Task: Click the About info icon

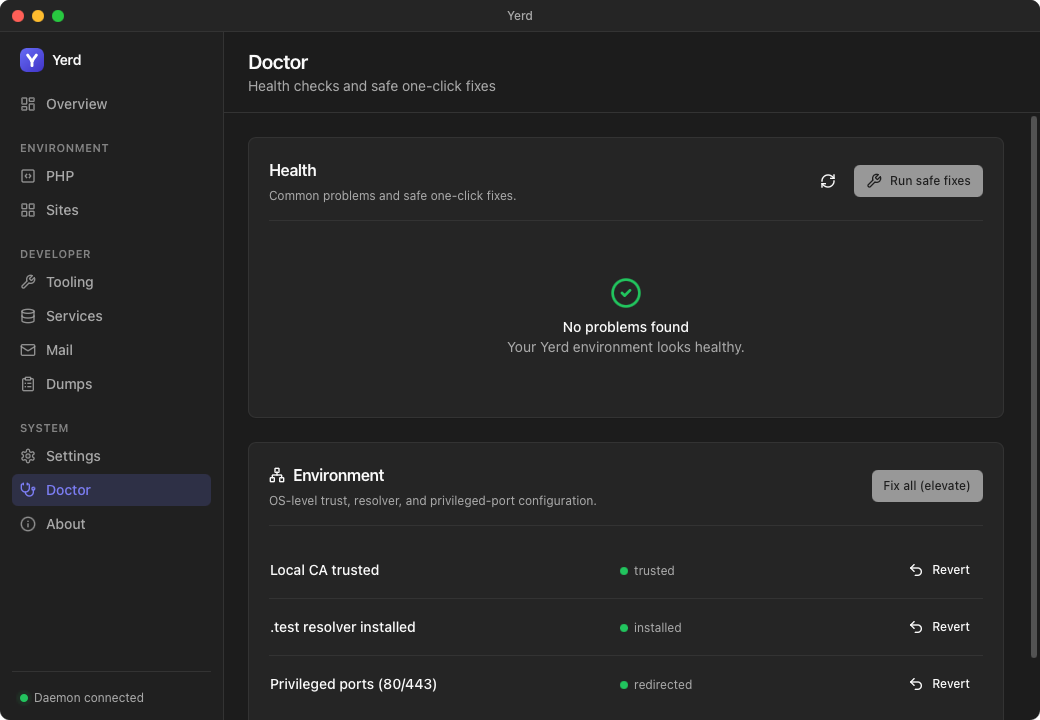Action: [28, 524]
